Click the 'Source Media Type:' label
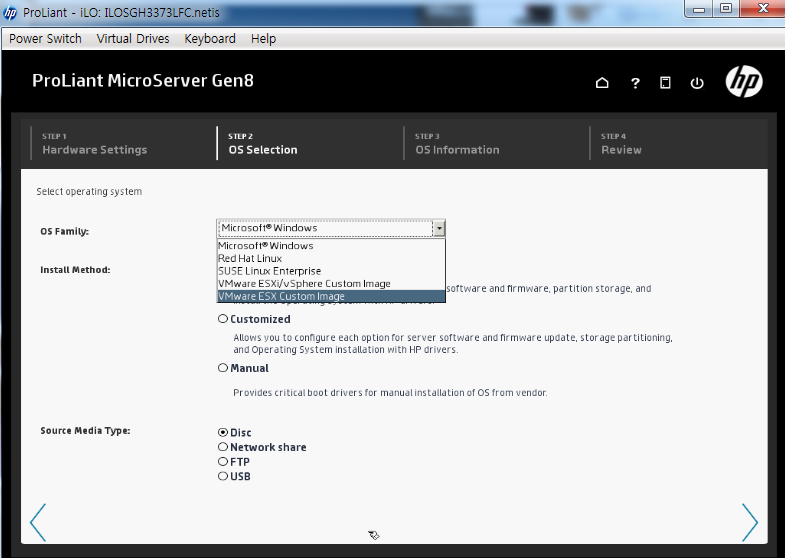785x558 pixels. pos(85,430)
